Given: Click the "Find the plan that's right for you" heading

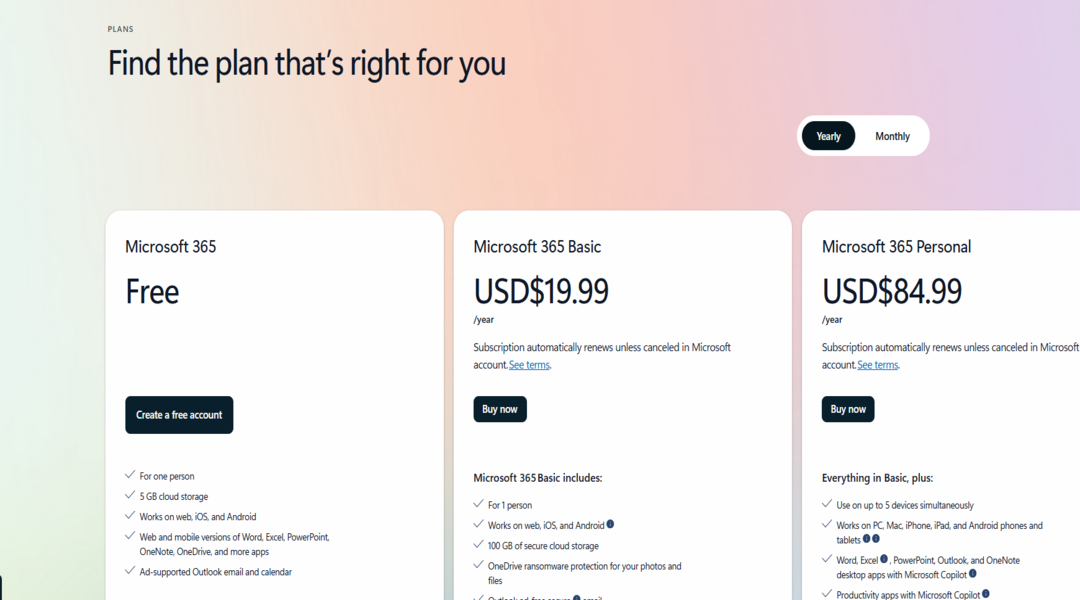Looking at the screenshot, I should pyautogui.click(x=307, y=63).
